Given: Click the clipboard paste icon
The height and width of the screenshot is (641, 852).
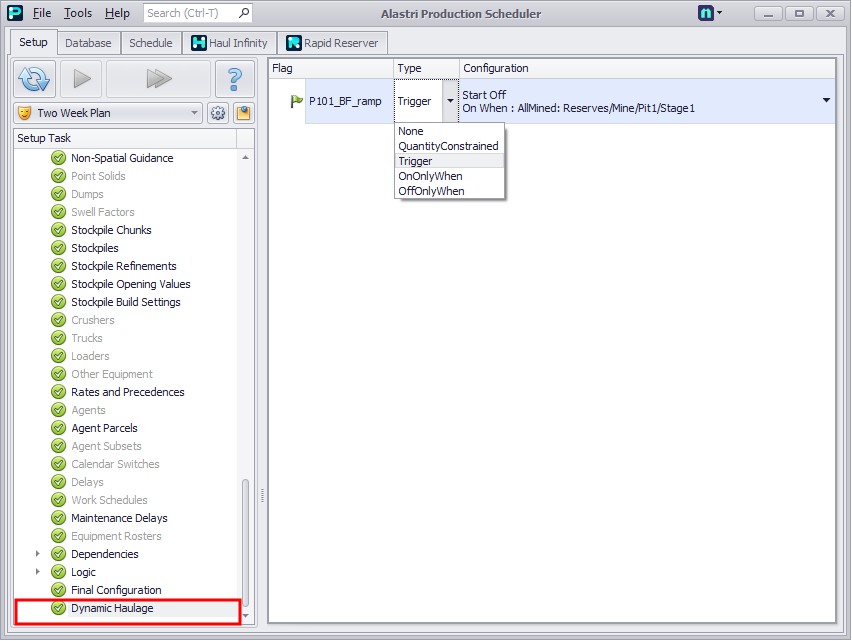Looking at the screenshot, I should click(x=243, y=113).
